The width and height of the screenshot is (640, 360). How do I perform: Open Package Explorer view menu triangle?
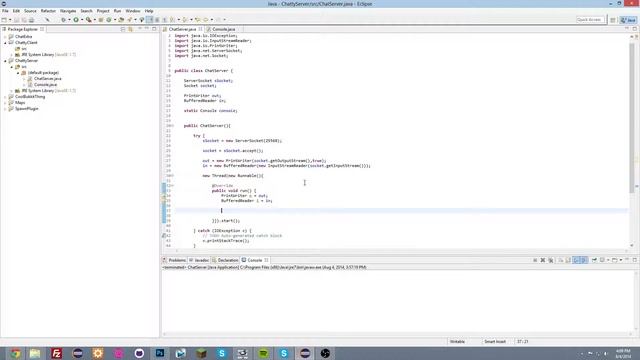(139, 29)
